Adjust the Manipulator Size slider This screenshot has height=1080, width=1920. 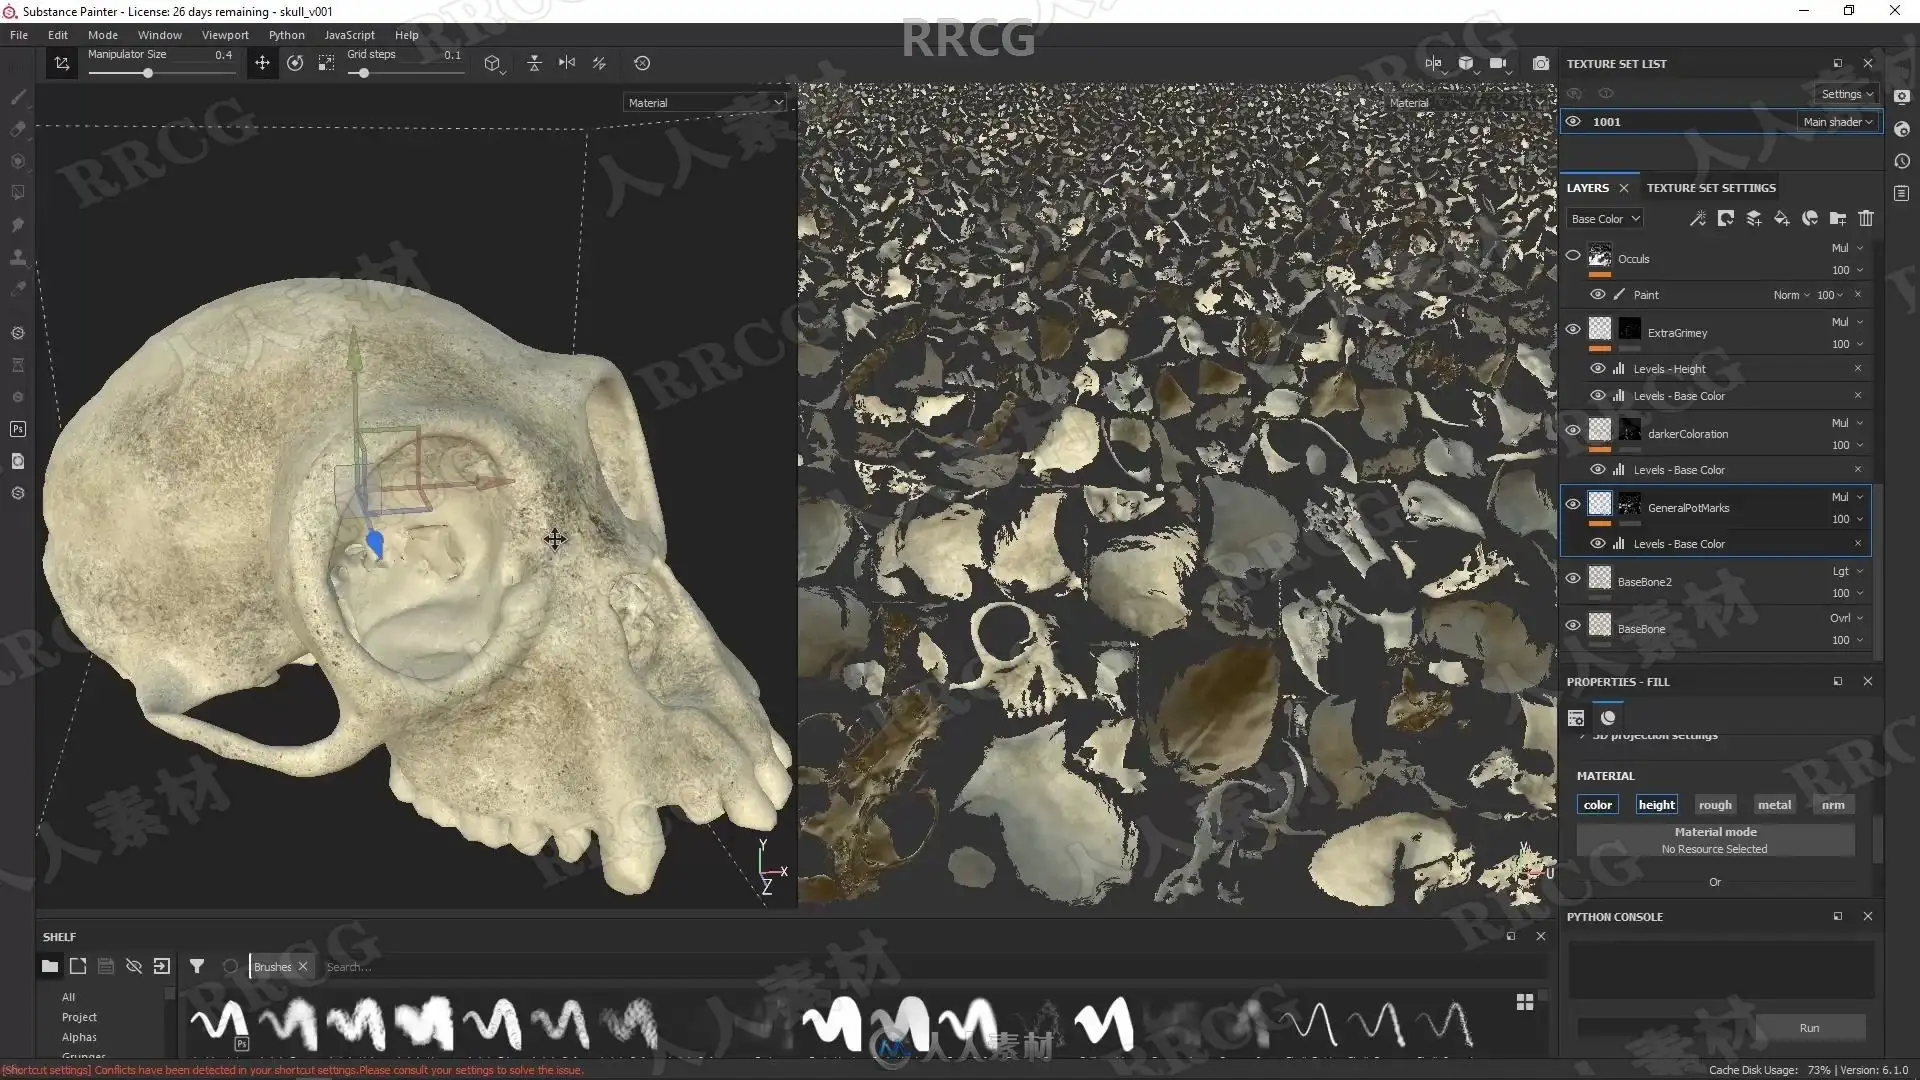pos(148,73)
